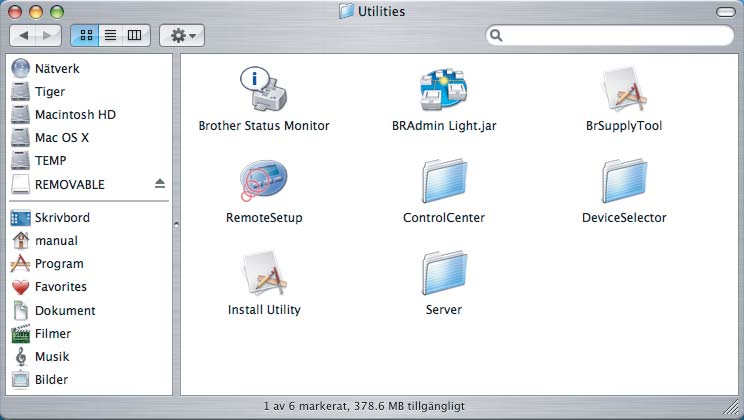The height and width of the screenshot is (420, 744).
Task: Click the "ControlCenter" folder name
Action: [x=444, y=218]
